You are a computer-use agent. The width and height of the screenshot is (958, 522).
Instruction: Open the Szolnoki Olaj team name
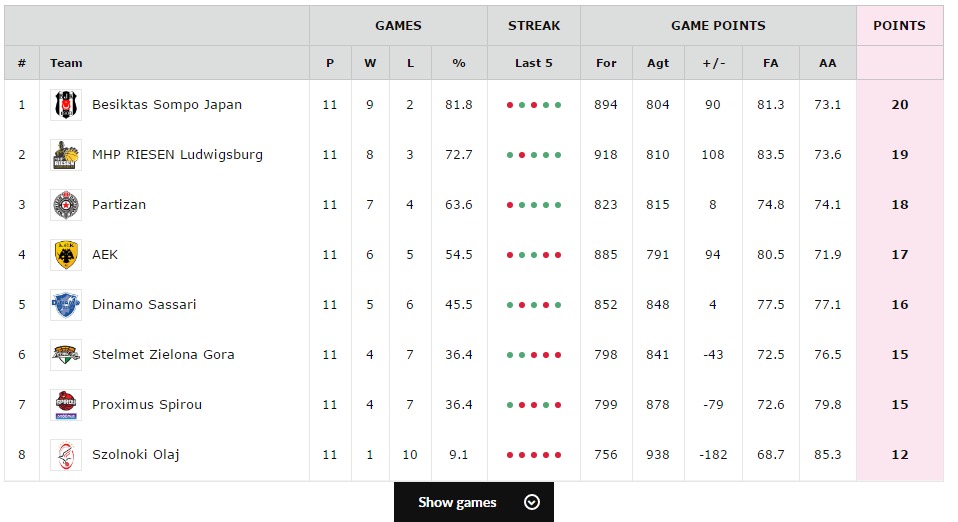135,455
